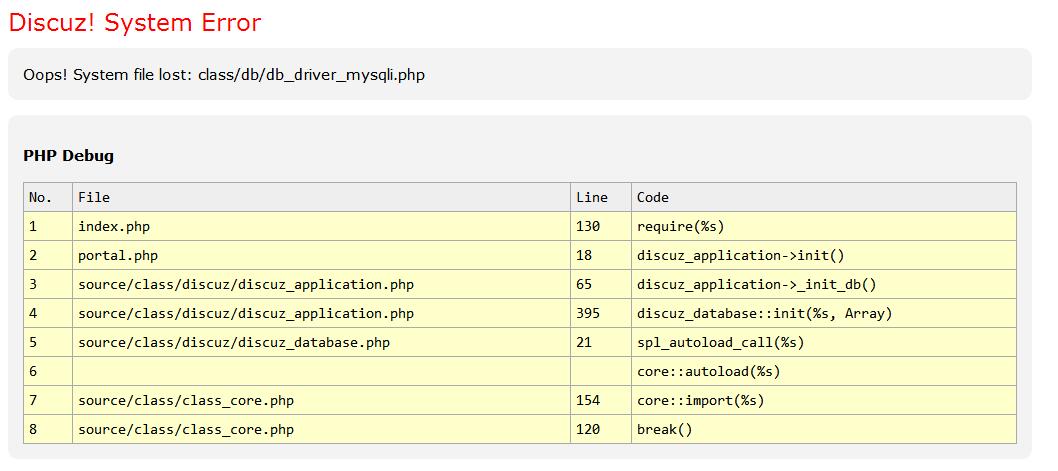The width and height of the screenshot is (1058, 471).
Task: Select the discuz_database.php file path cell
Action: [321, 343]
